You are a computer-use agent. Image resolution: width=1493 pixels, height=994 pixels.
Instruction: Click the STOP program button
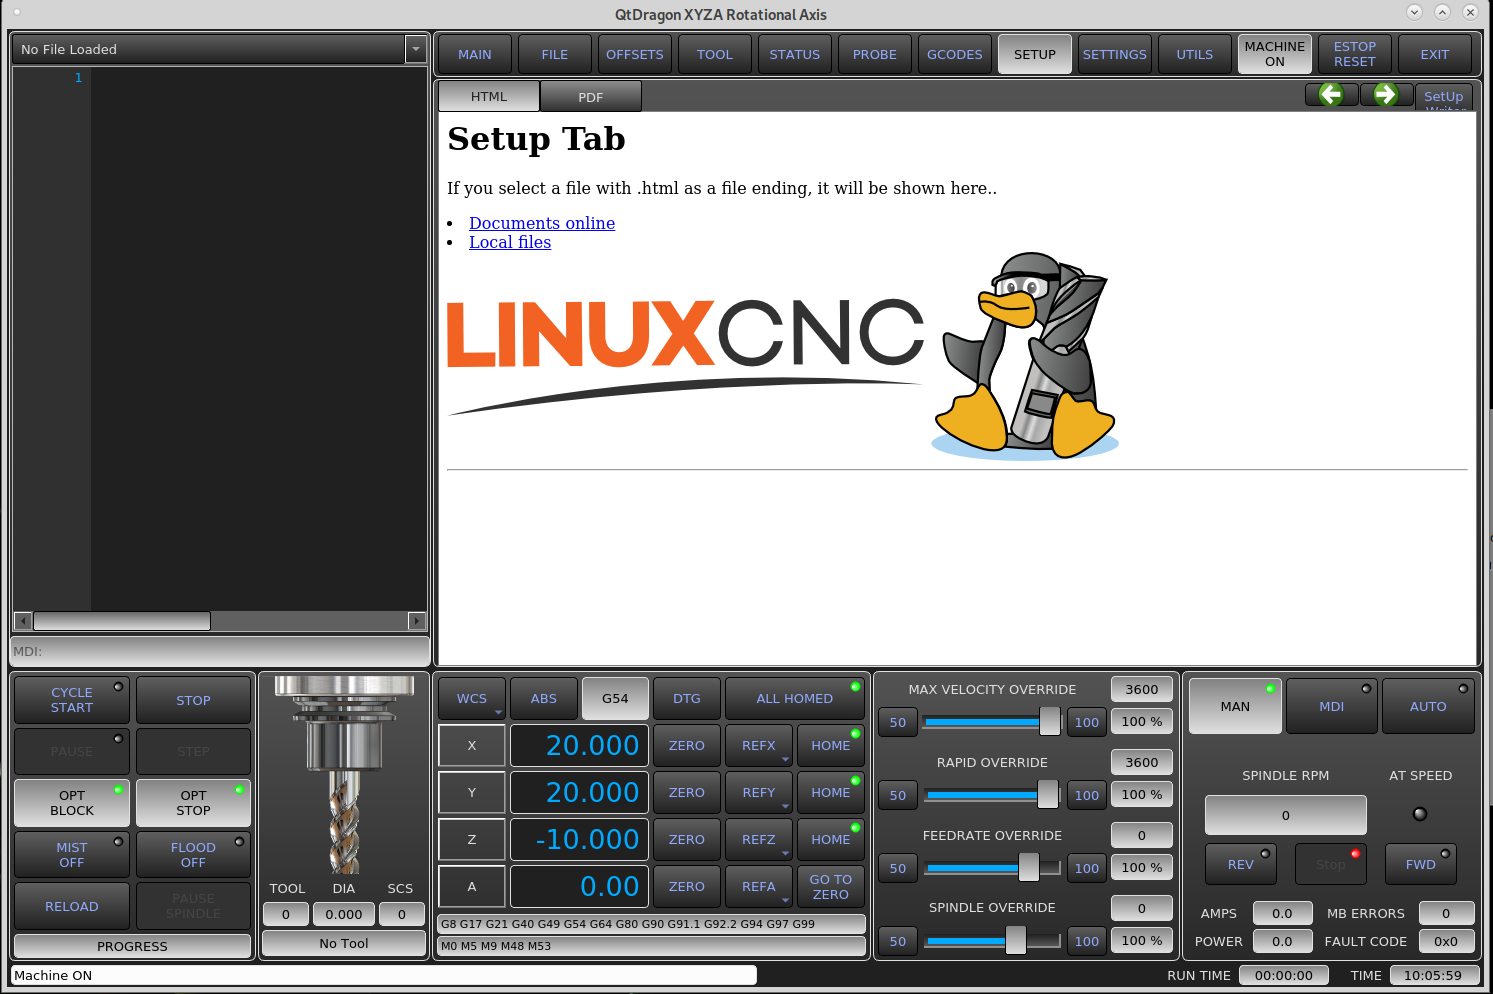point(193,700)
